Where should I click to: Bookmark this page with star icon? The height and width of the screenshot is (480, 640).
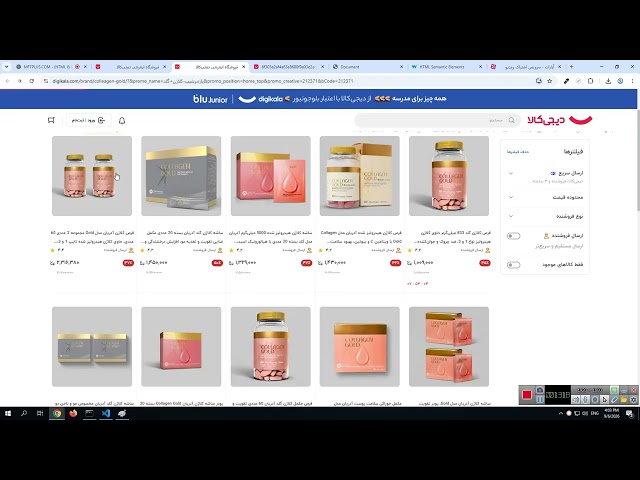[x=550, y=81]
